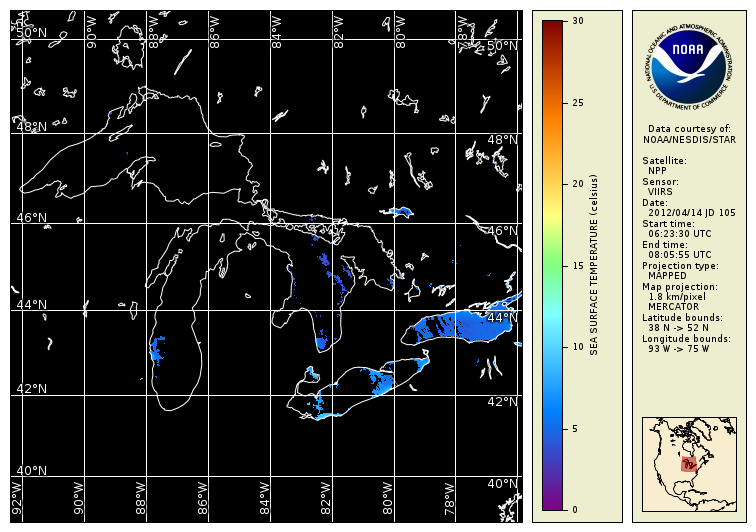Click the right-edge '42°N' latitude label

point(502,402)
